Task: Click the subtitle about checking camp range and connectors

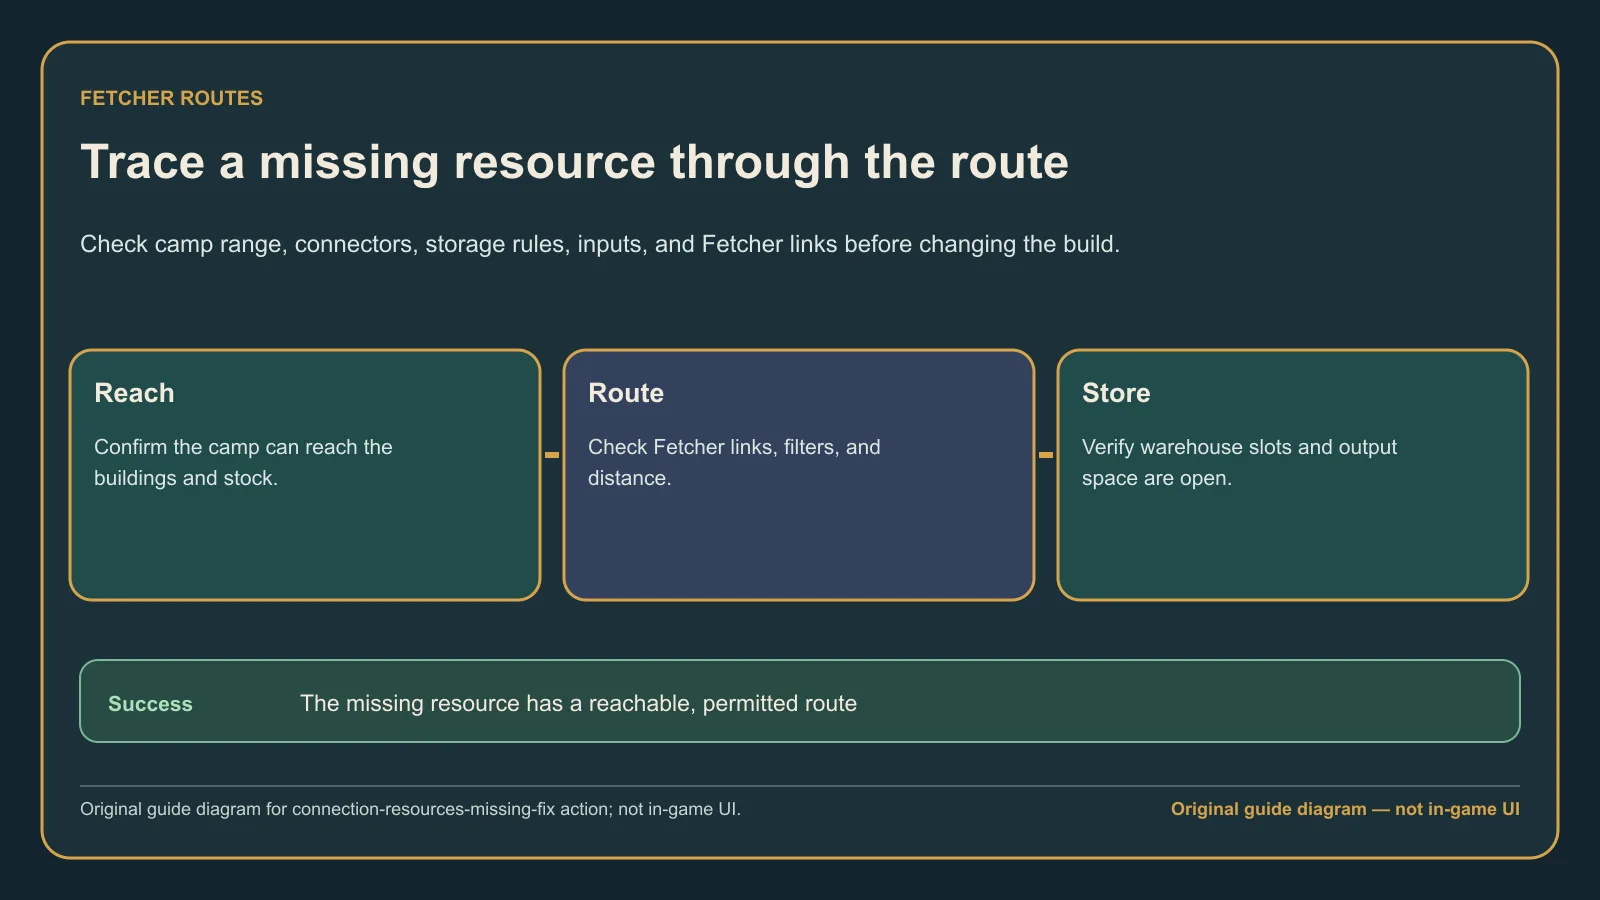Action: pyautogui.click(x=600, y=244)
